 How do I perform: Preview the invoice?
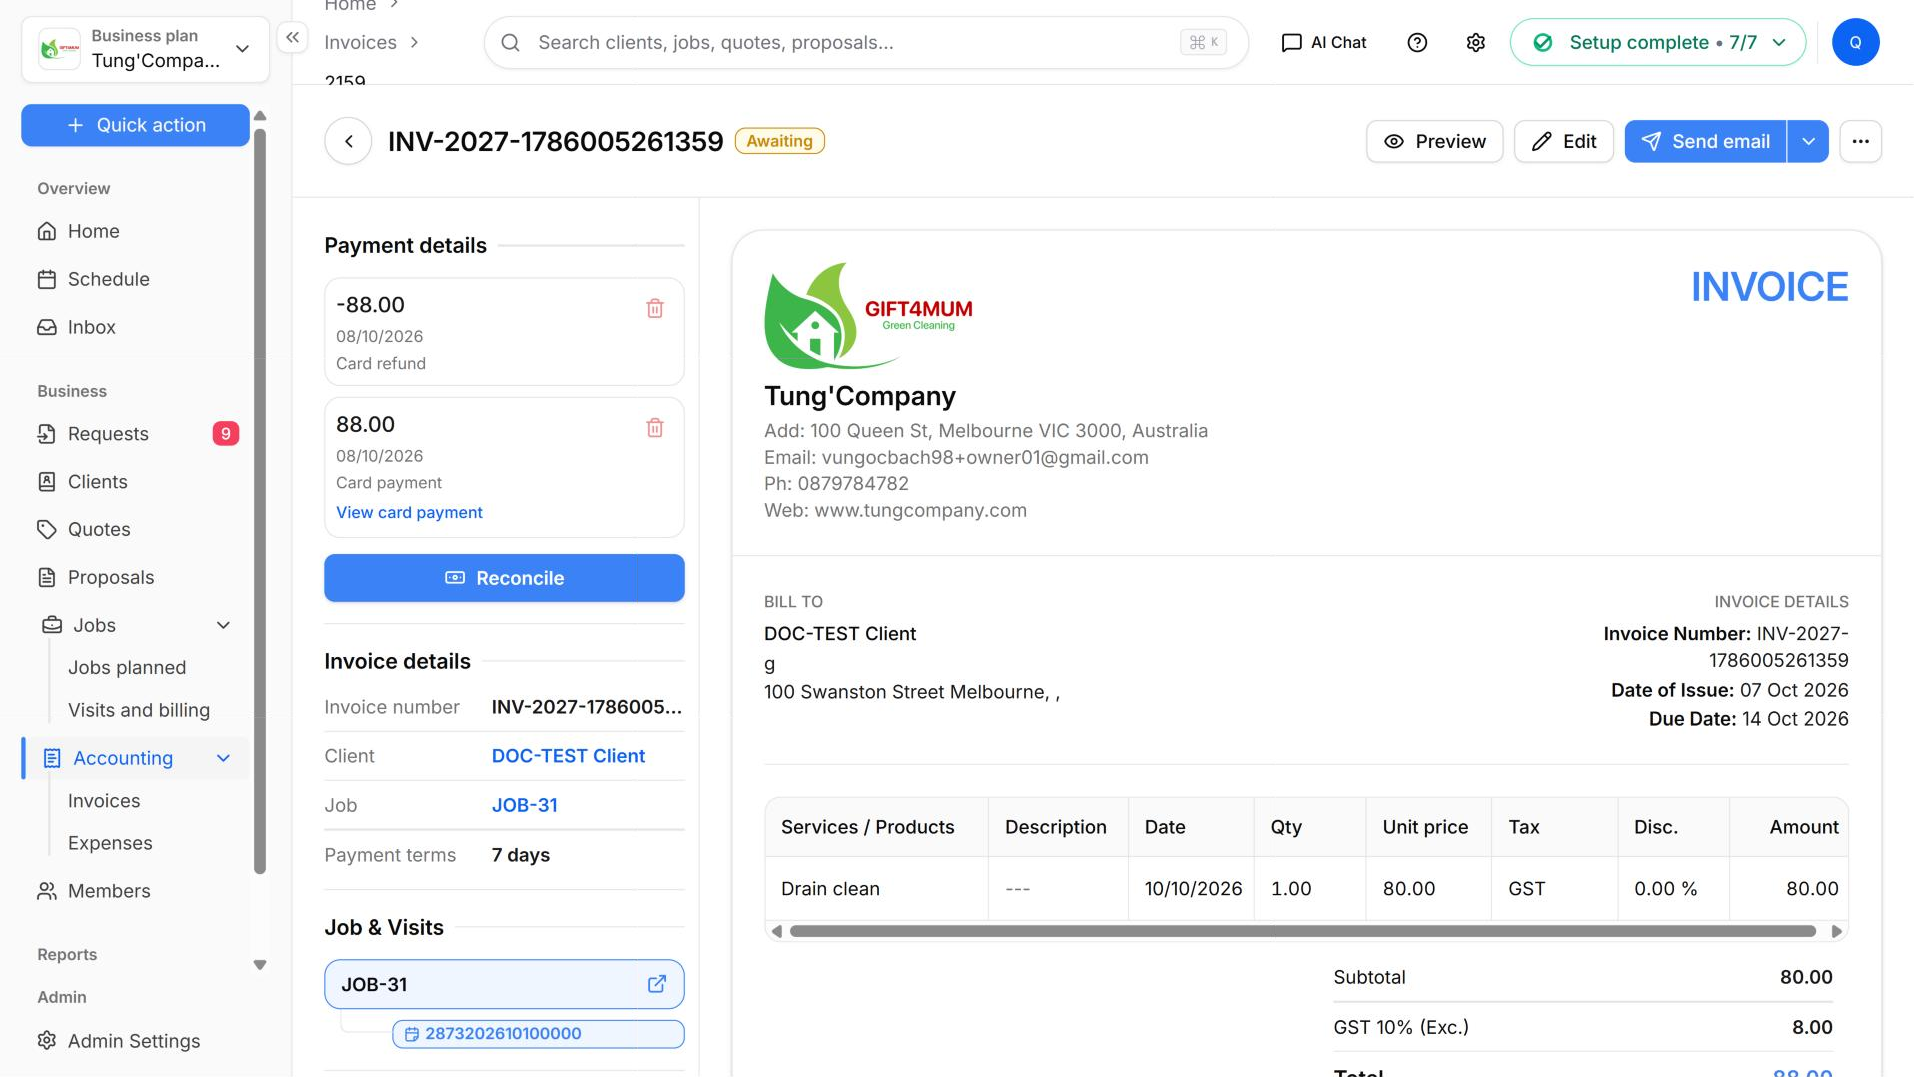click(1434, 141)
